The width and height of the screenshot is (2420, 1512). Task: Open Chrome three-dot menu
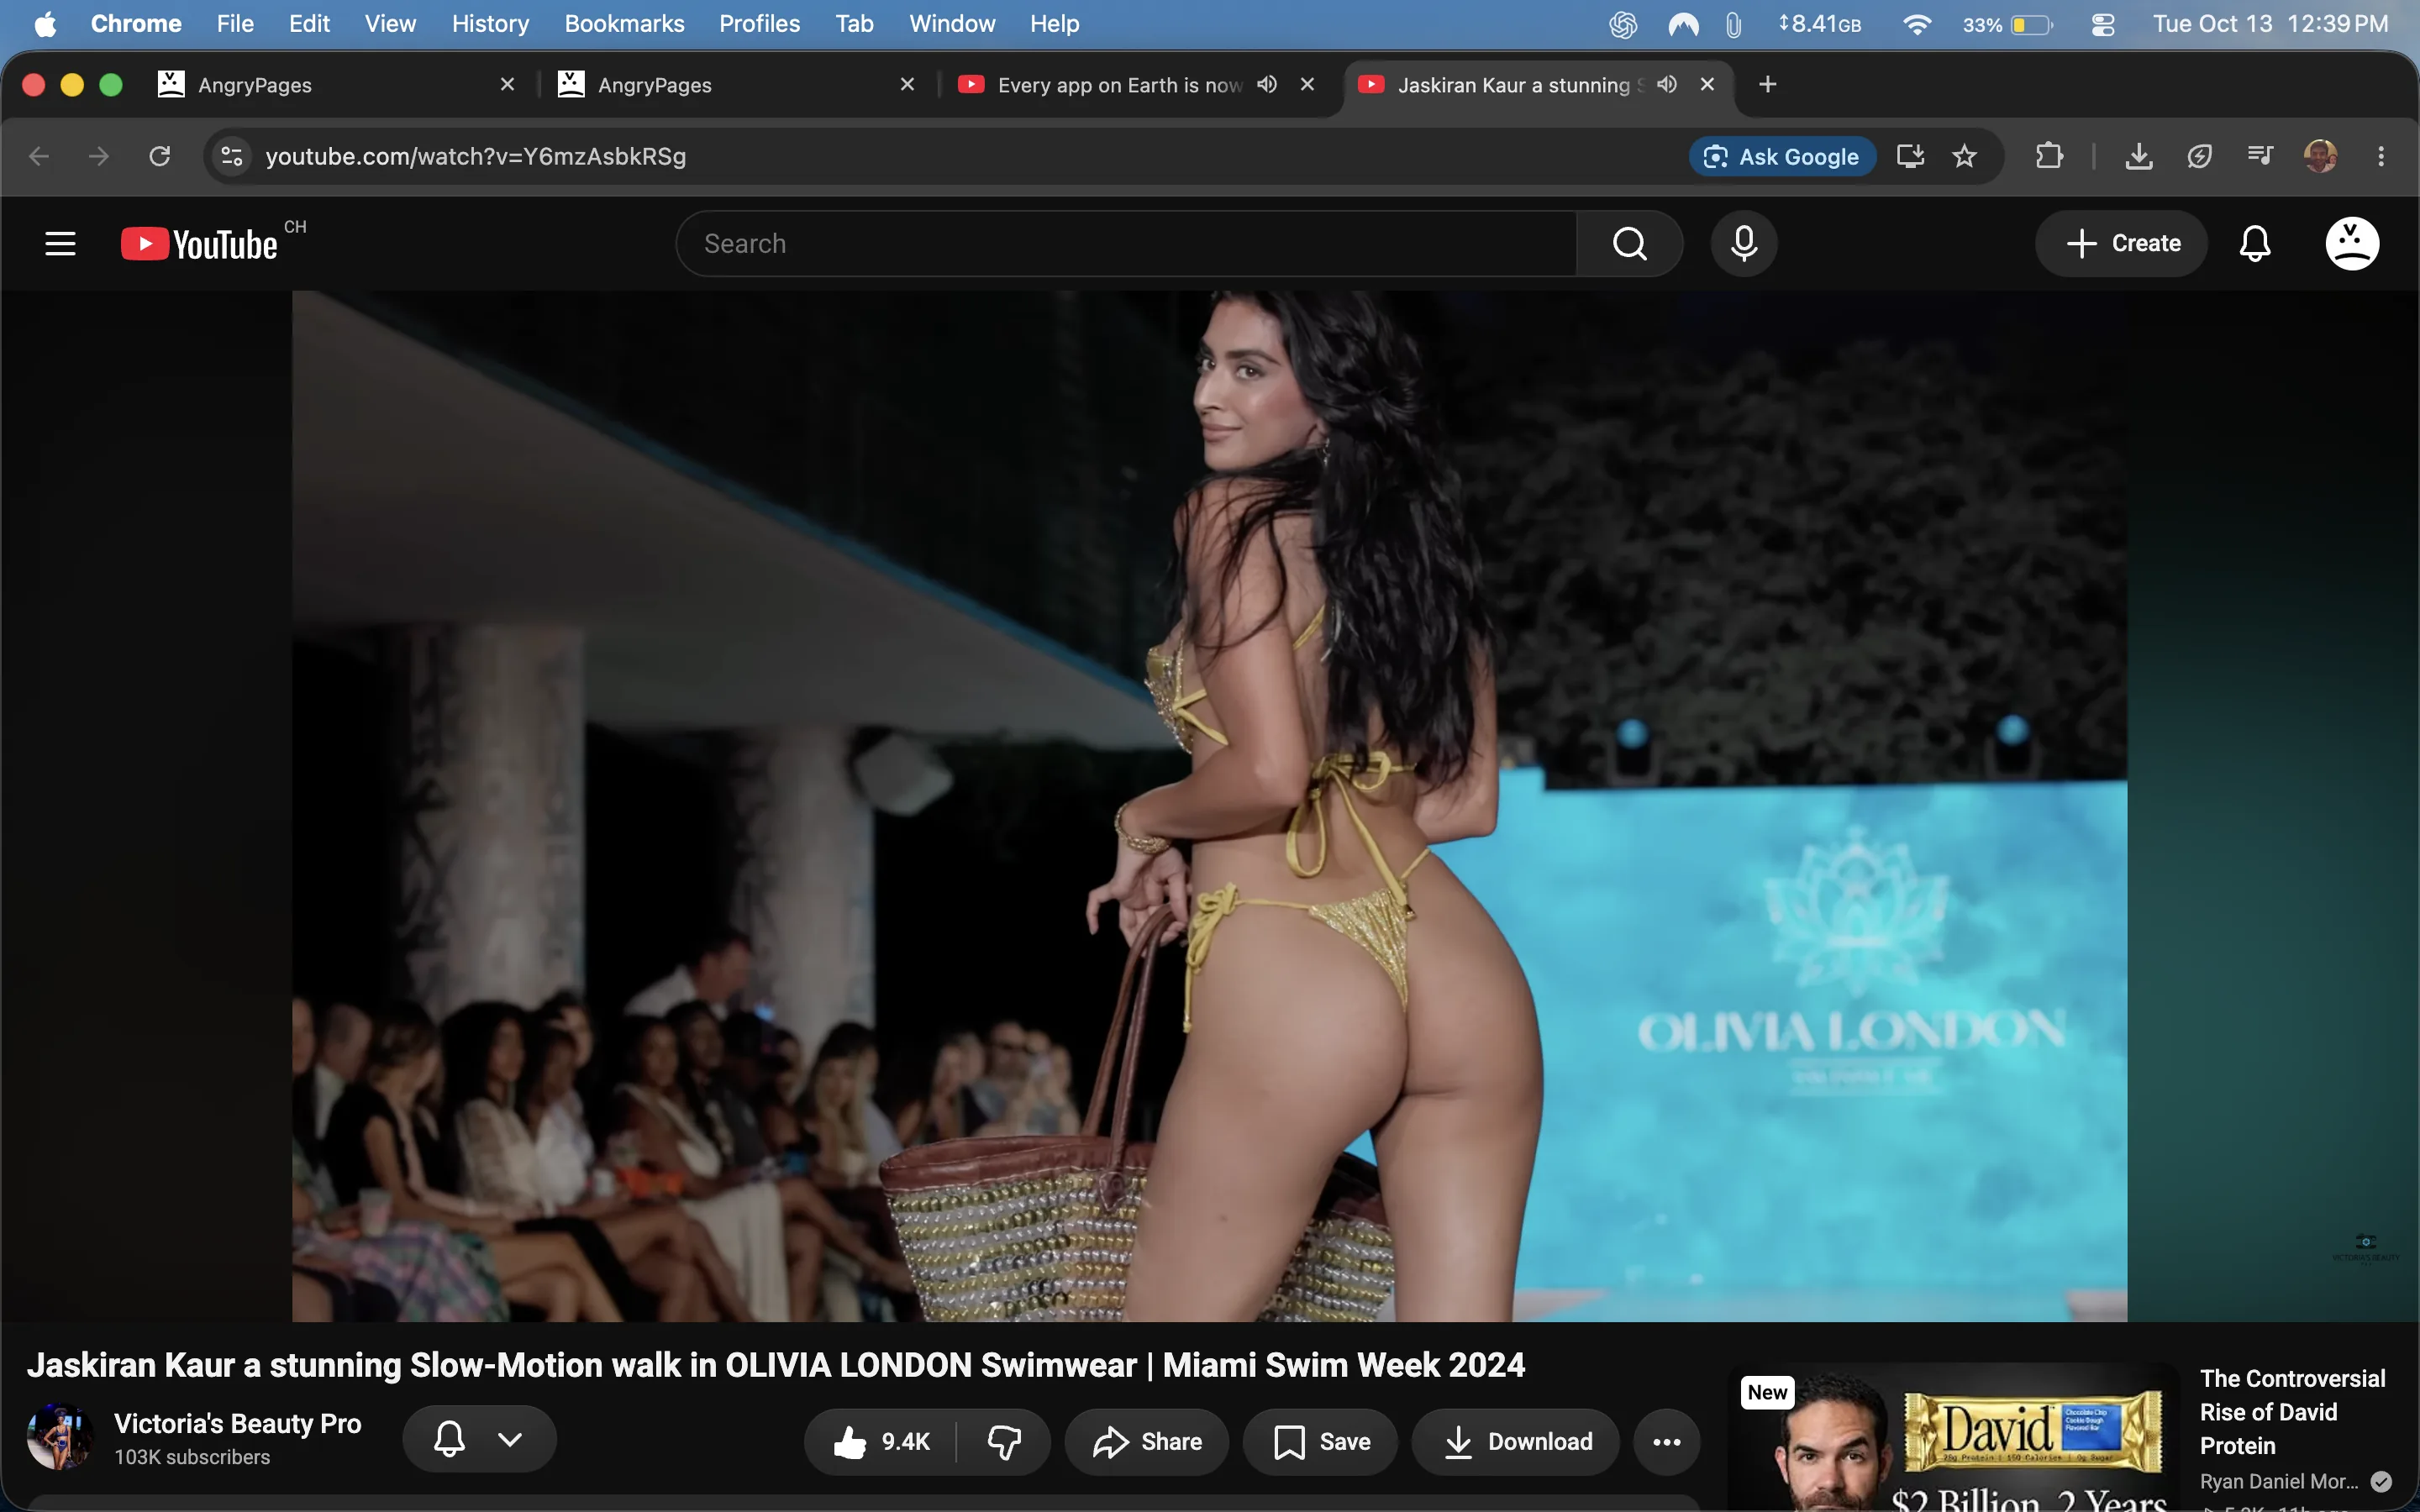point(2381,156)
